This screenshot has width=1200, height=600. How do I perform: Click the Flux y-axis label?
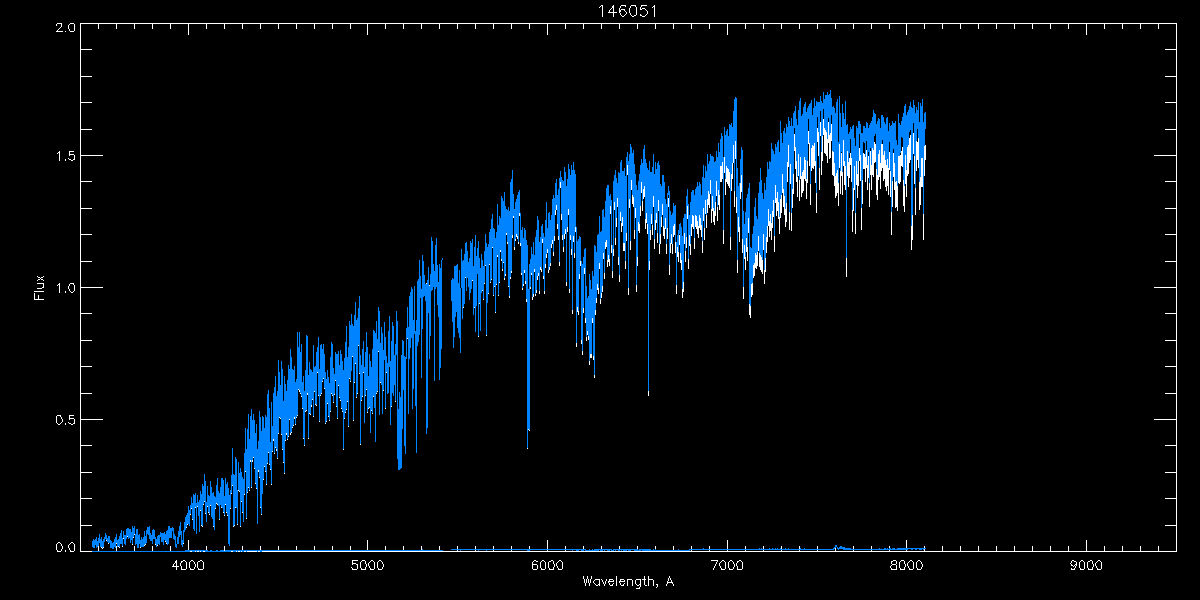pos(39,288)
